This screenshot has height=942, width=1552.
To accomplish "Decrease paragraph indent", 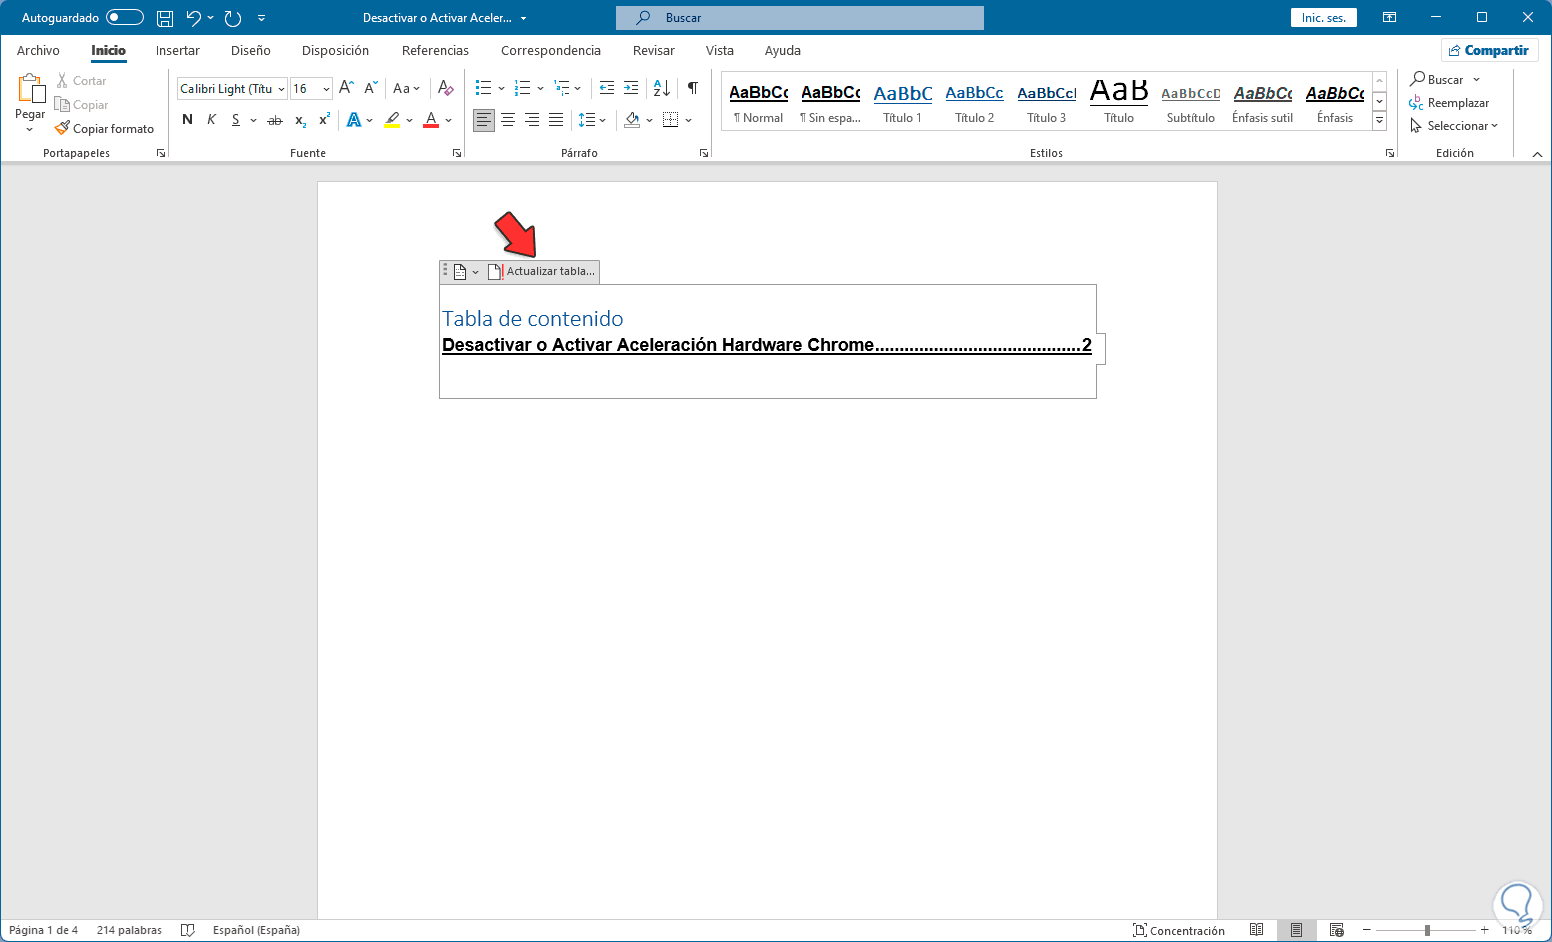I will point(607,88).
